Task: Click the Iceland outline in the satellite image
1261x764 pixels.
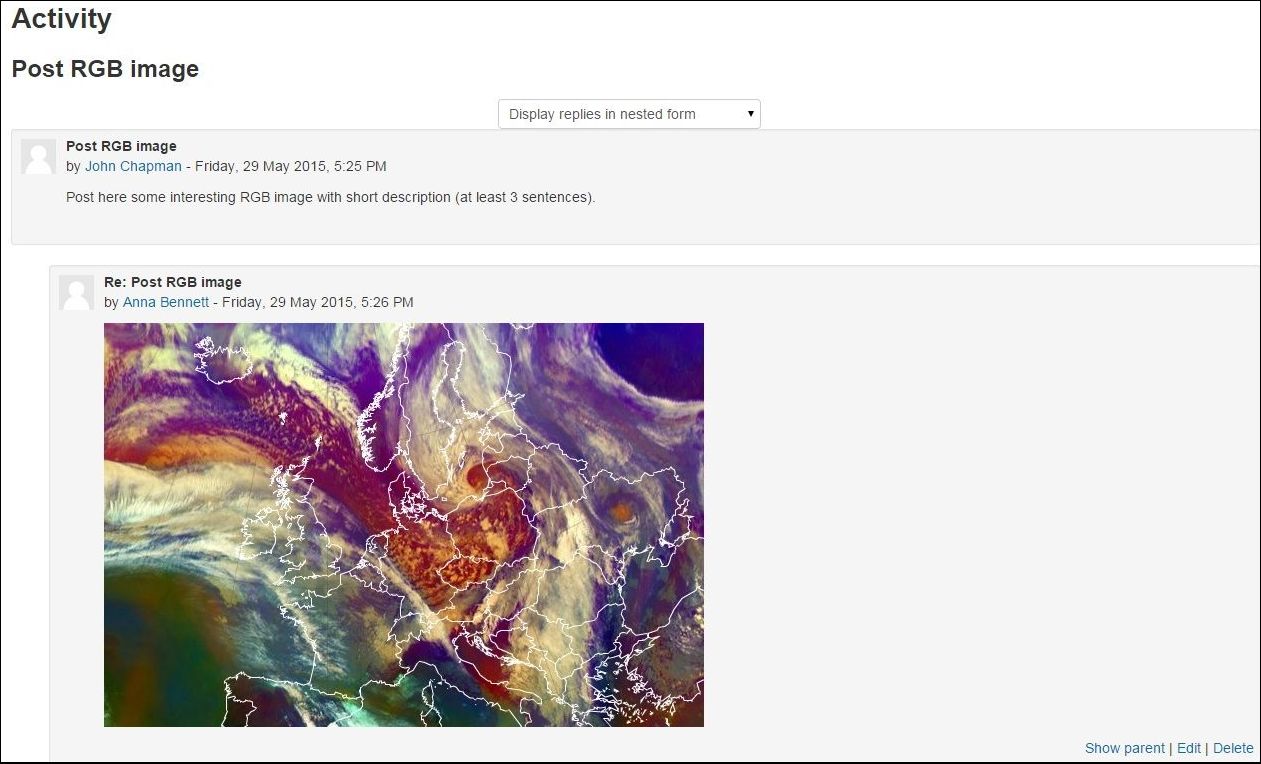Action: coord(222,358)
